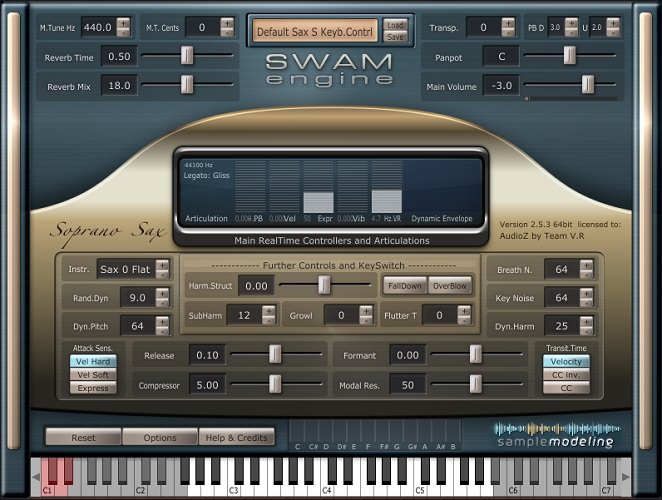Open Help & Credits
662x500 pixels.
tap(236, 438)
